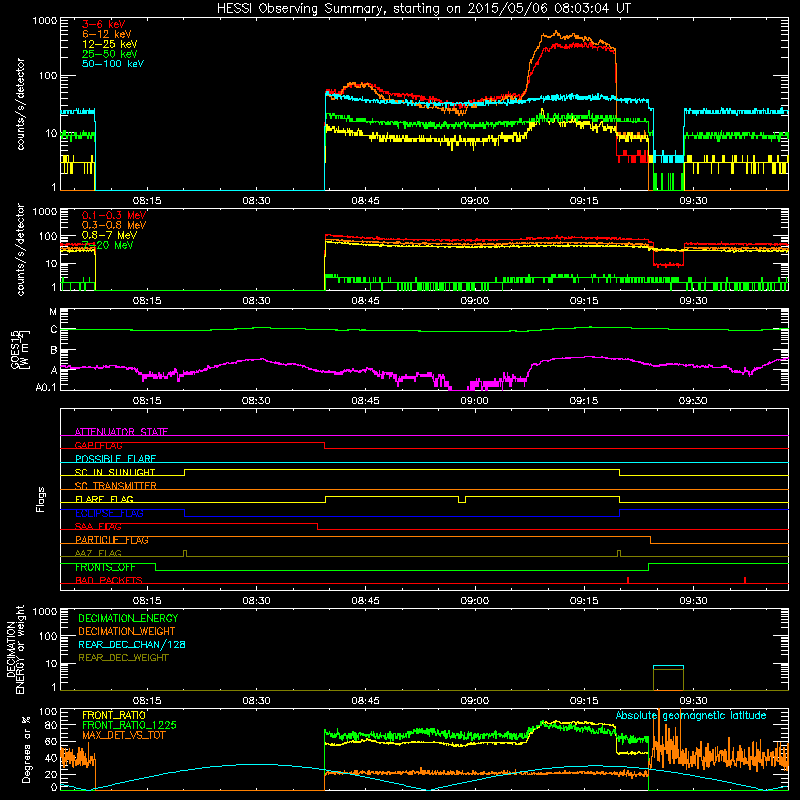Click the 0.3-0.8 MeV legend label
Screen dimensions: 800x800
click(114, 225)
